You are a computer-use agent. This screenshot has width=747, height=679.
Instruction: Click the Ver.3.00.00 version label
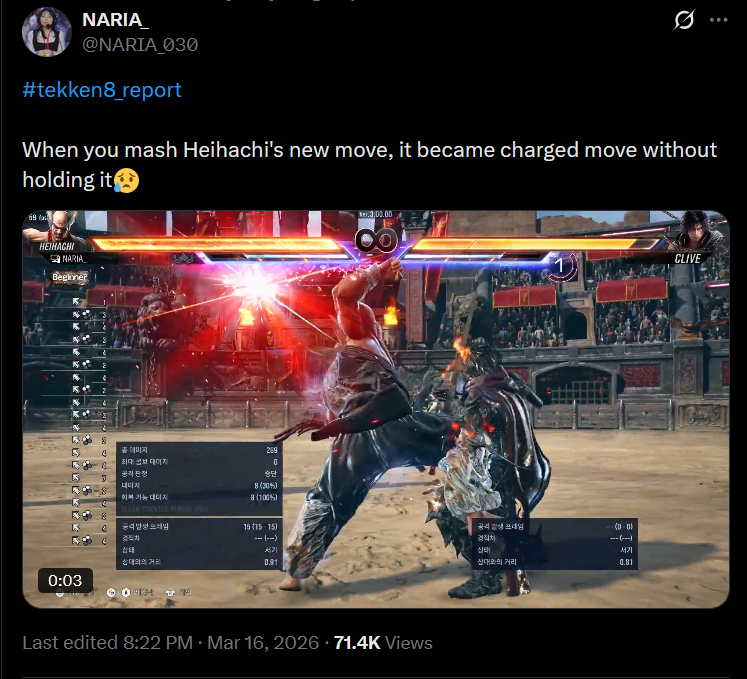[x=376, y=214]
